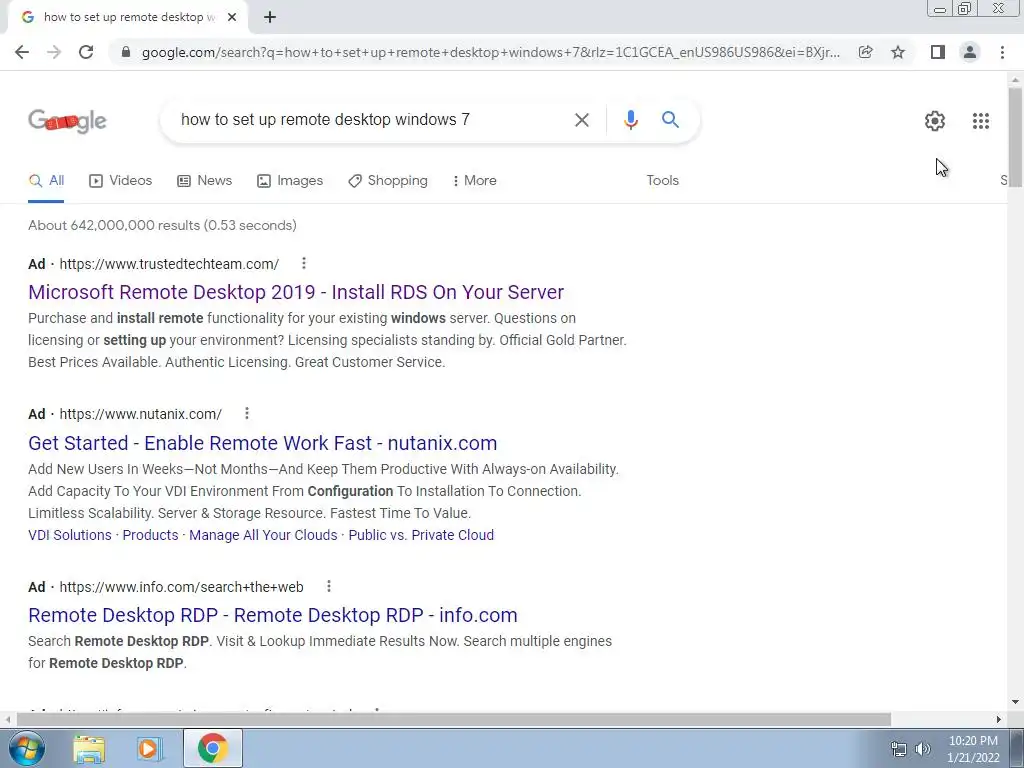Click the lock icon in address bar
This screenshot has height=768, width=1024.
pos(126,52)
